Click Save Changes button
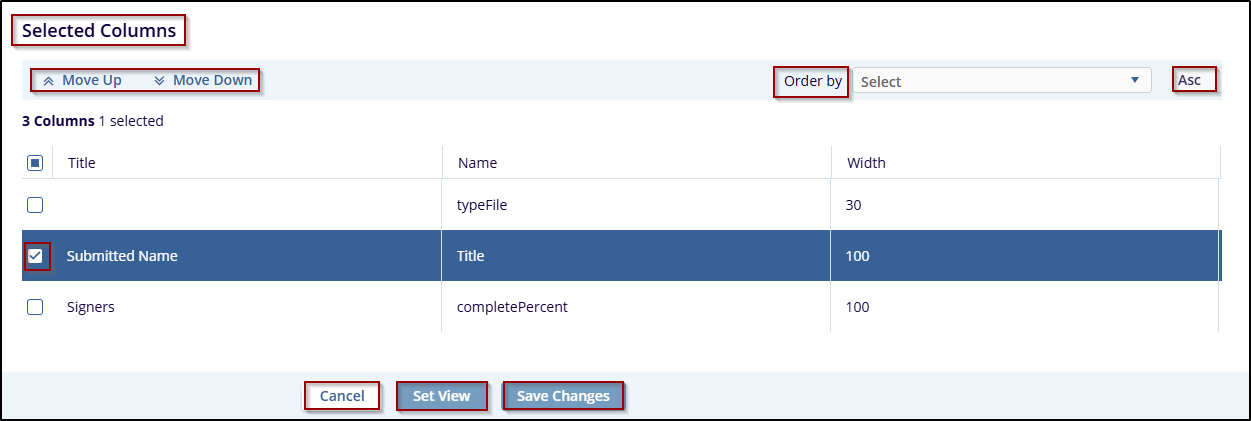The image size is (1251, 421). [563, 396]
